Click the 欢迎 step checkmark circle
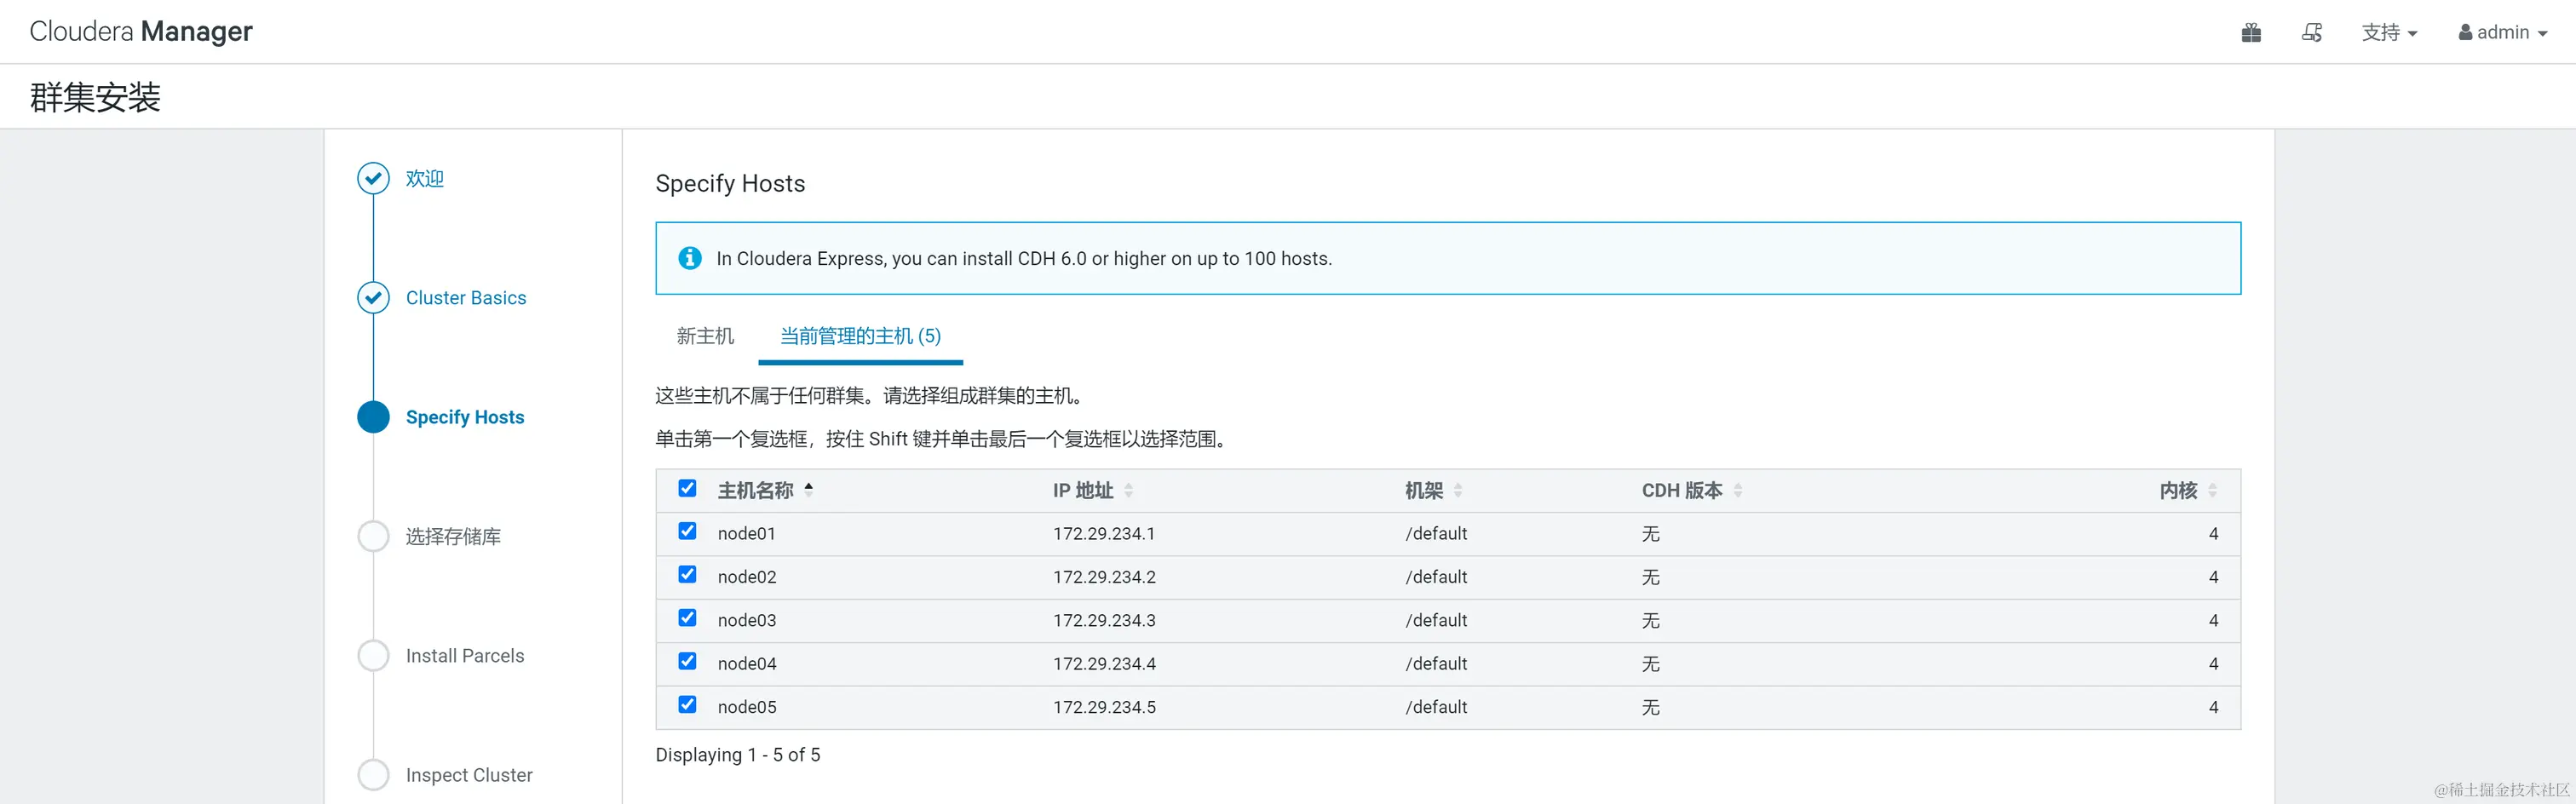The width and height of the screenshot is (2576, 804). click(373, 178)
